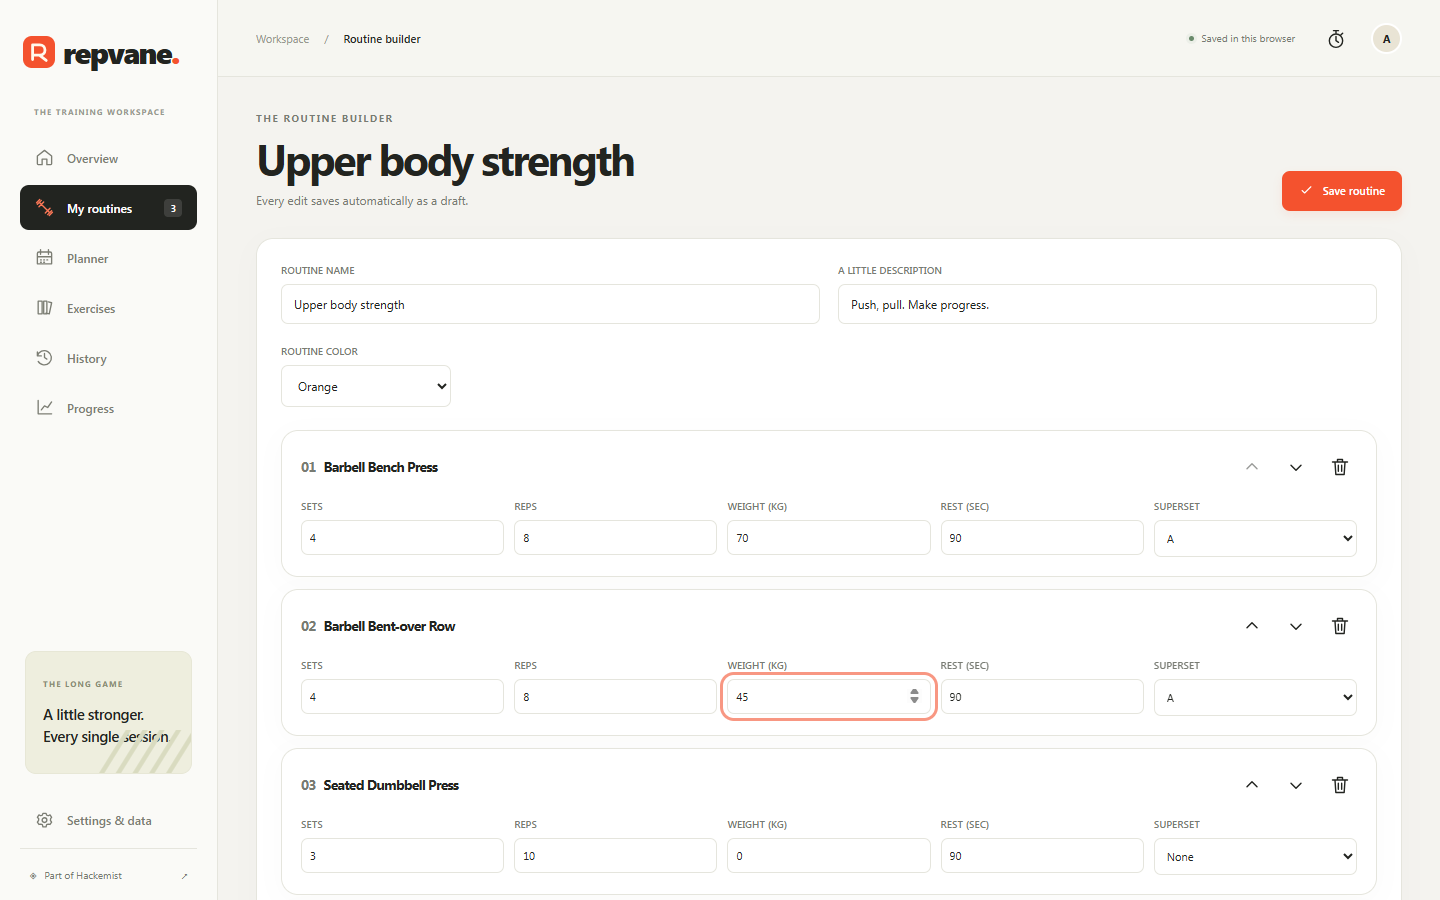
Task: Open the user avatar labeled A
Action: pyautogui.click(x=1386, y=39)
